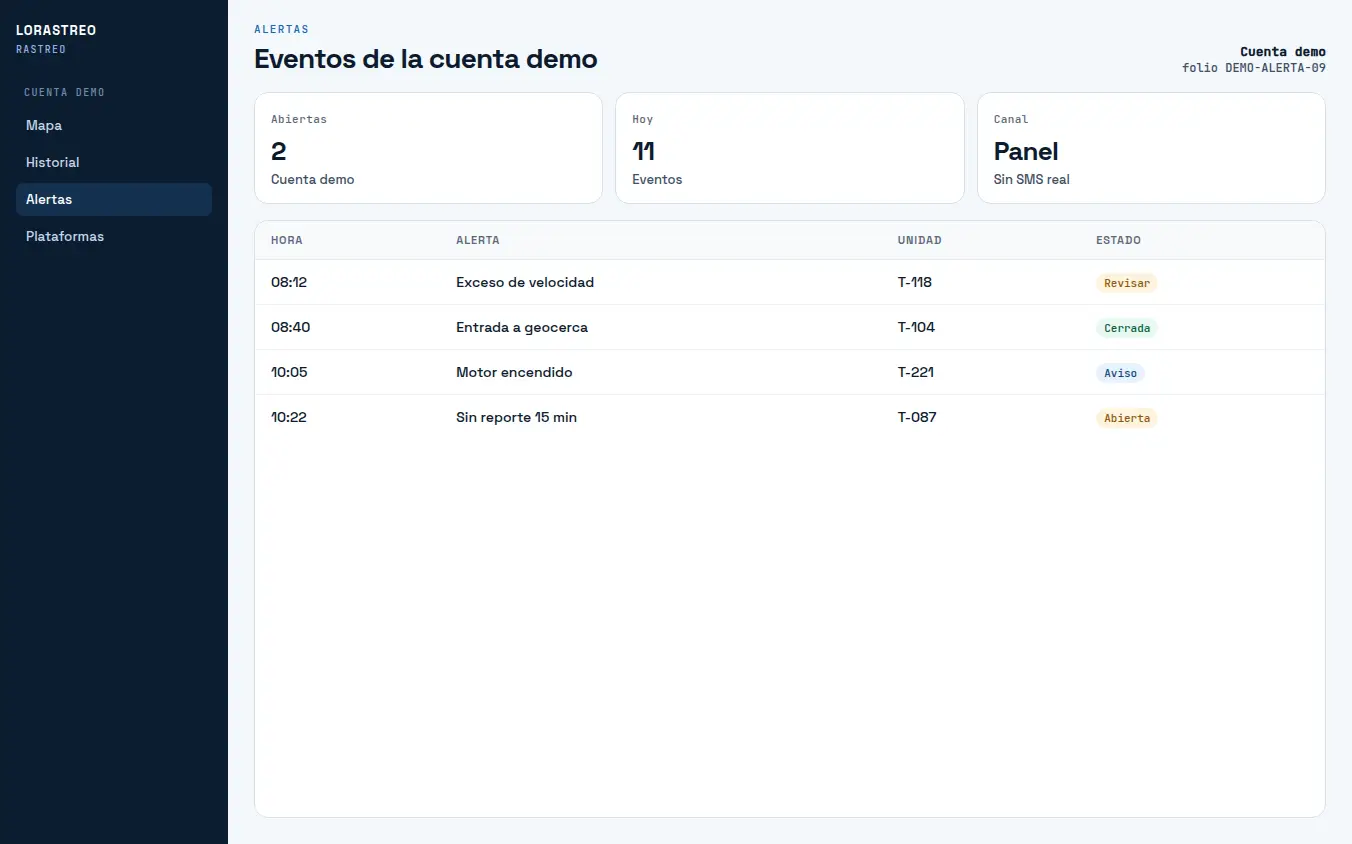This screenshot has width=1352, height=844.
Task: Click the Sin SMS real text
Action: [1032, 180]
